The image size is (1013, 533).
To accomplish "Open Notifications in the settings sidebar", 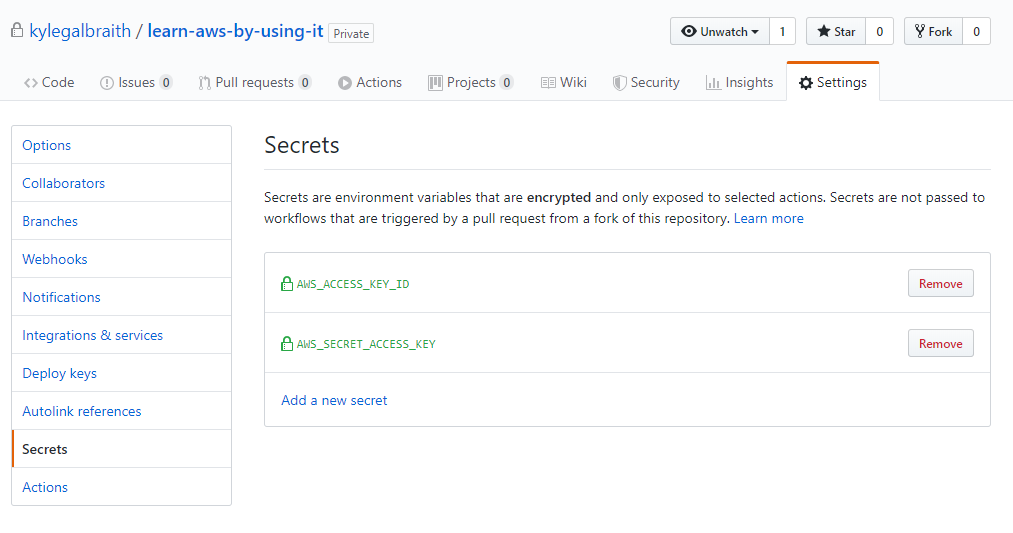I will [x=121, y=297].
